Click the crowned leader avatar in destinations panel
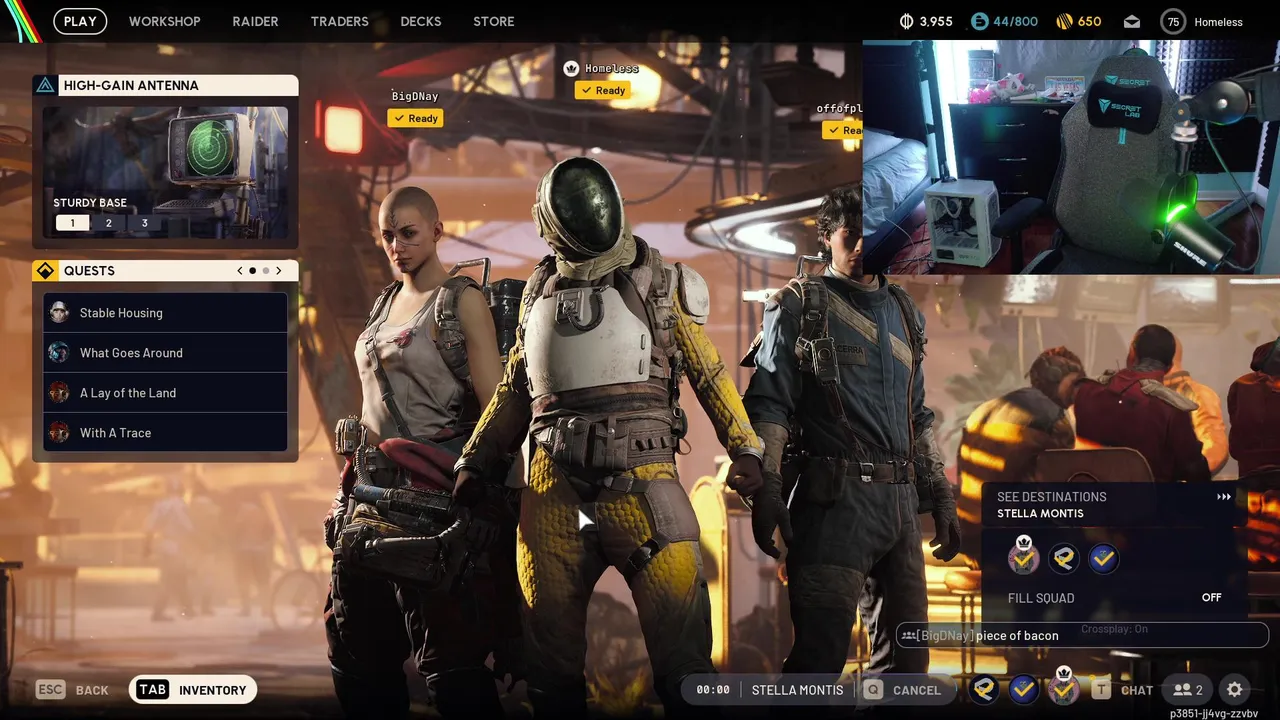The width and height of the screenshot is (1280, 720). [x=1023, y=558]
